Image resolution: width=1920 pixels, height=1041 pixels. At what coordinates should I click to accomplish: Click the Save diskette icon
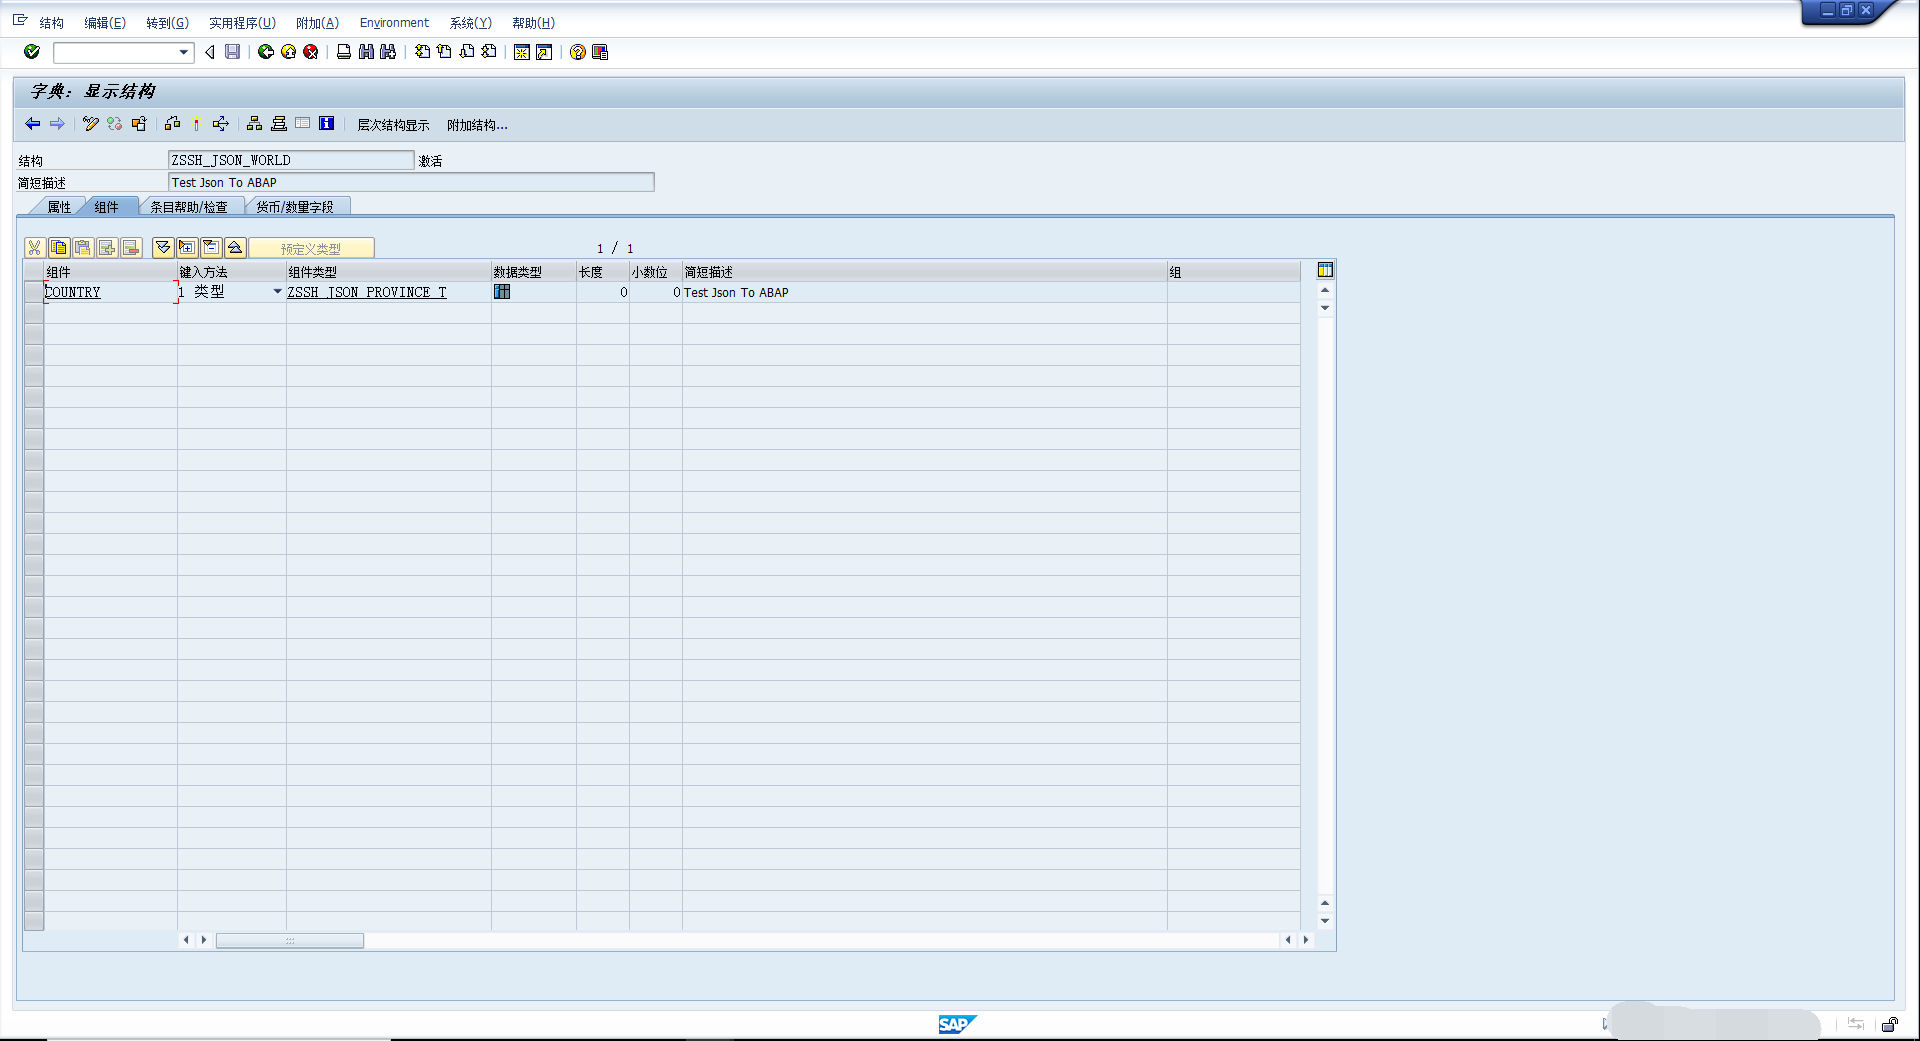(232, 52)
